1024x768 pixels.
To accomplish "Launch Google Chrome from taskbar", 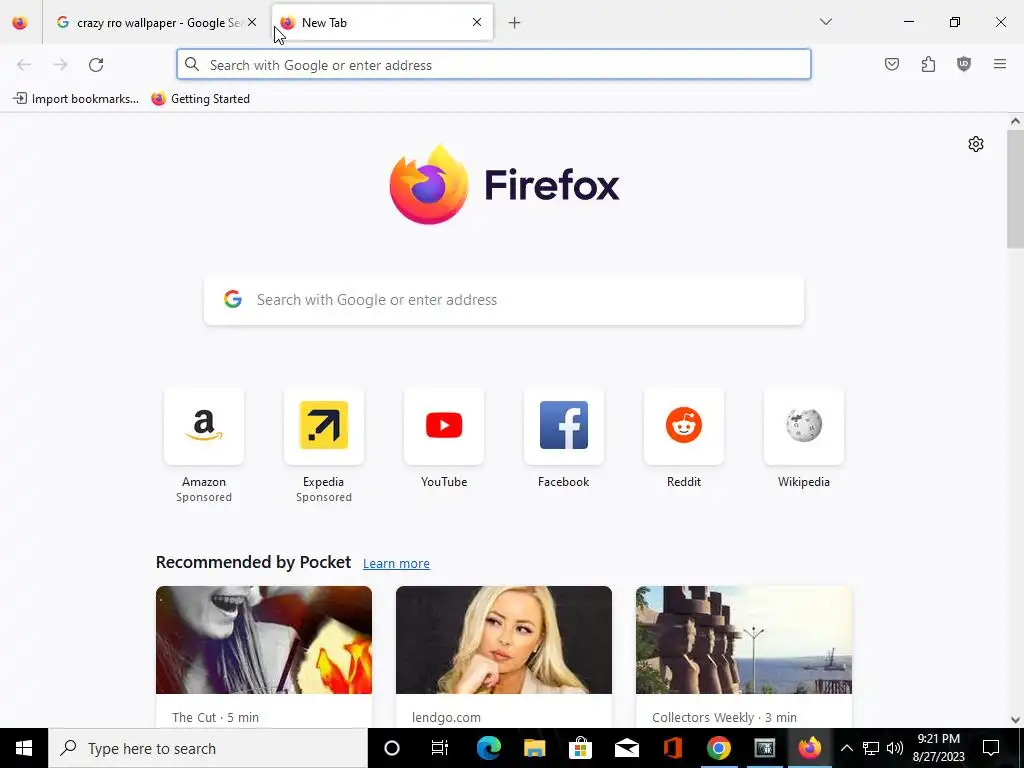I will click(x=718, y=748).
